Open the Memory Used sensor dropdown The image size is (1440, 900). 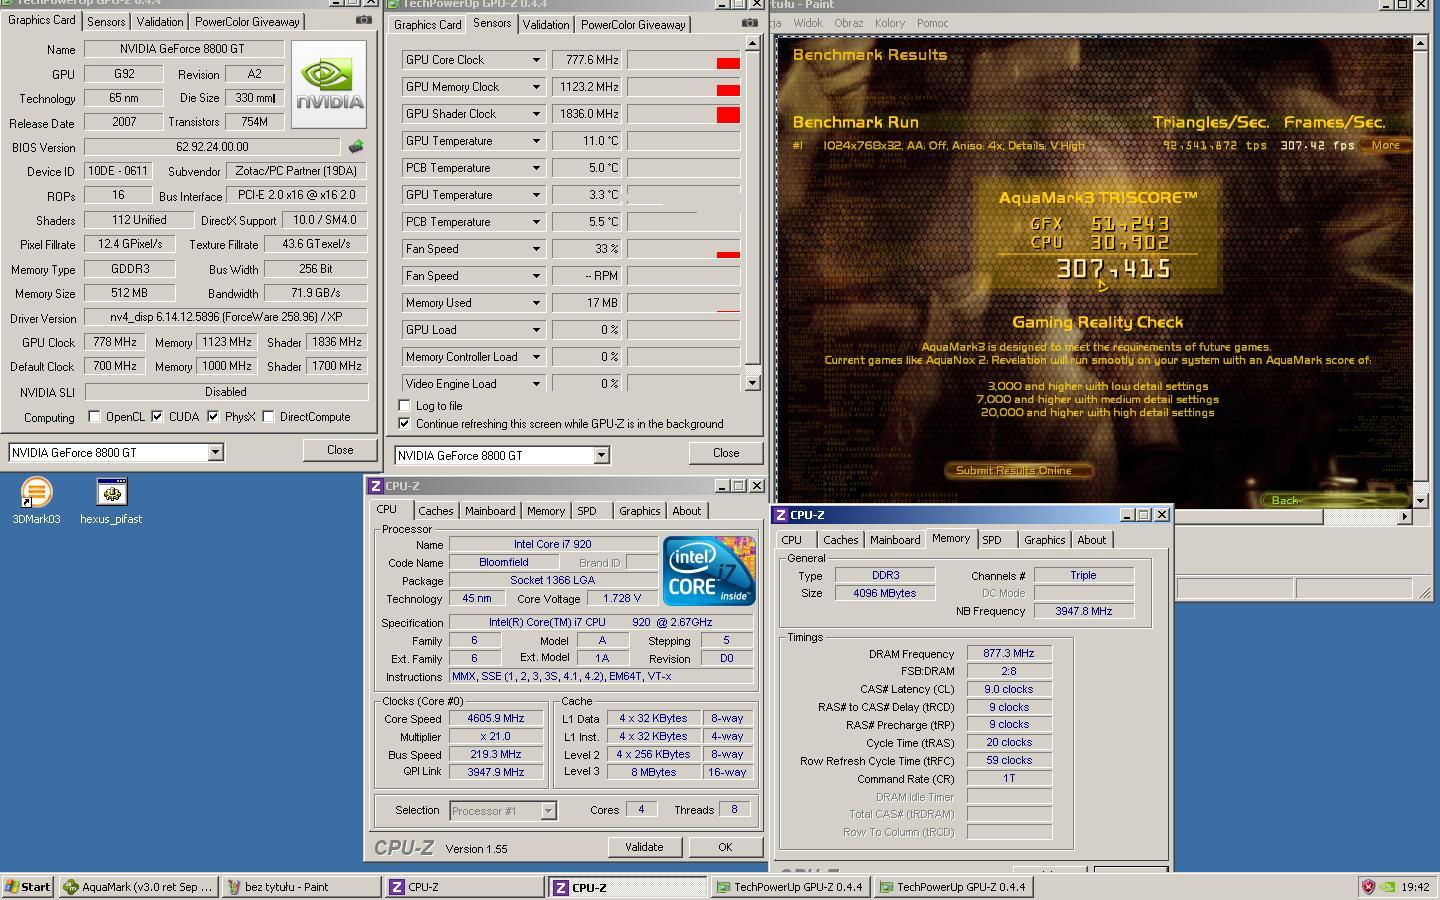(x=536, y=303)
